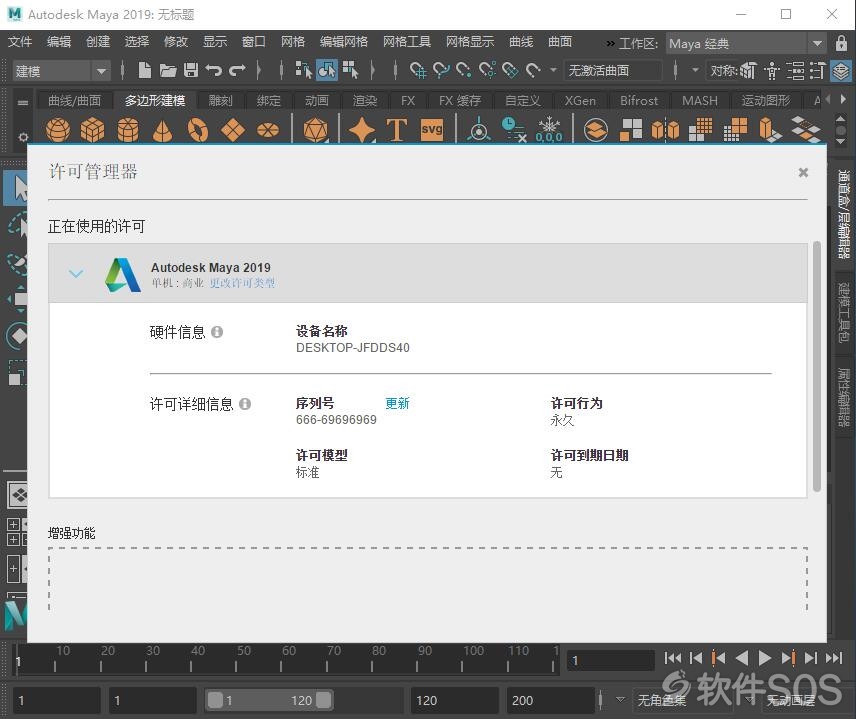The width and height of the screenshot is (856, 719).
Task: Expand the snap options dropdown arrow
Action: pyautogui.click(x=553, y=70)
